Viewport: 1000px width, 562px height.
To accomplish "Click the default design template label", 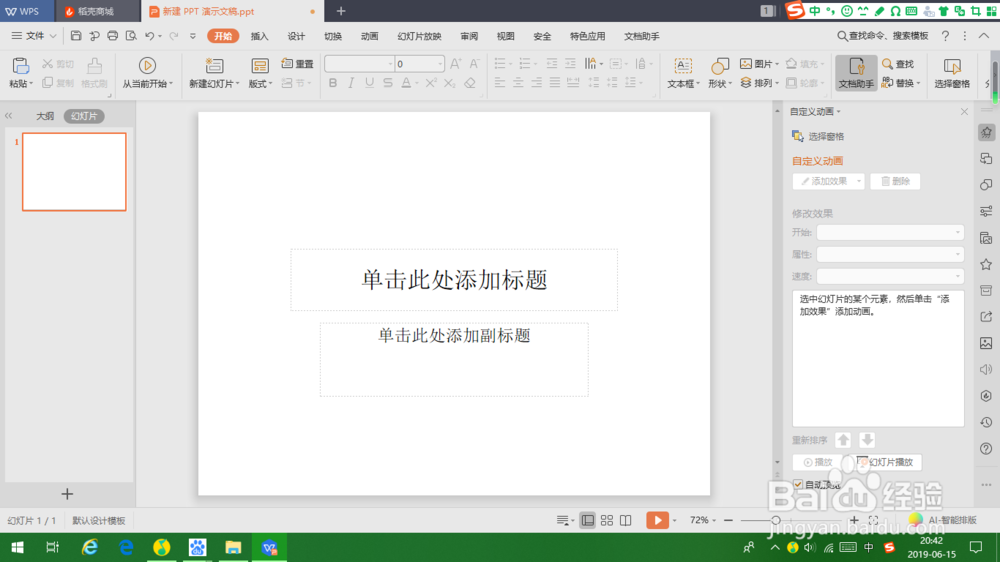I will [99, 521].
